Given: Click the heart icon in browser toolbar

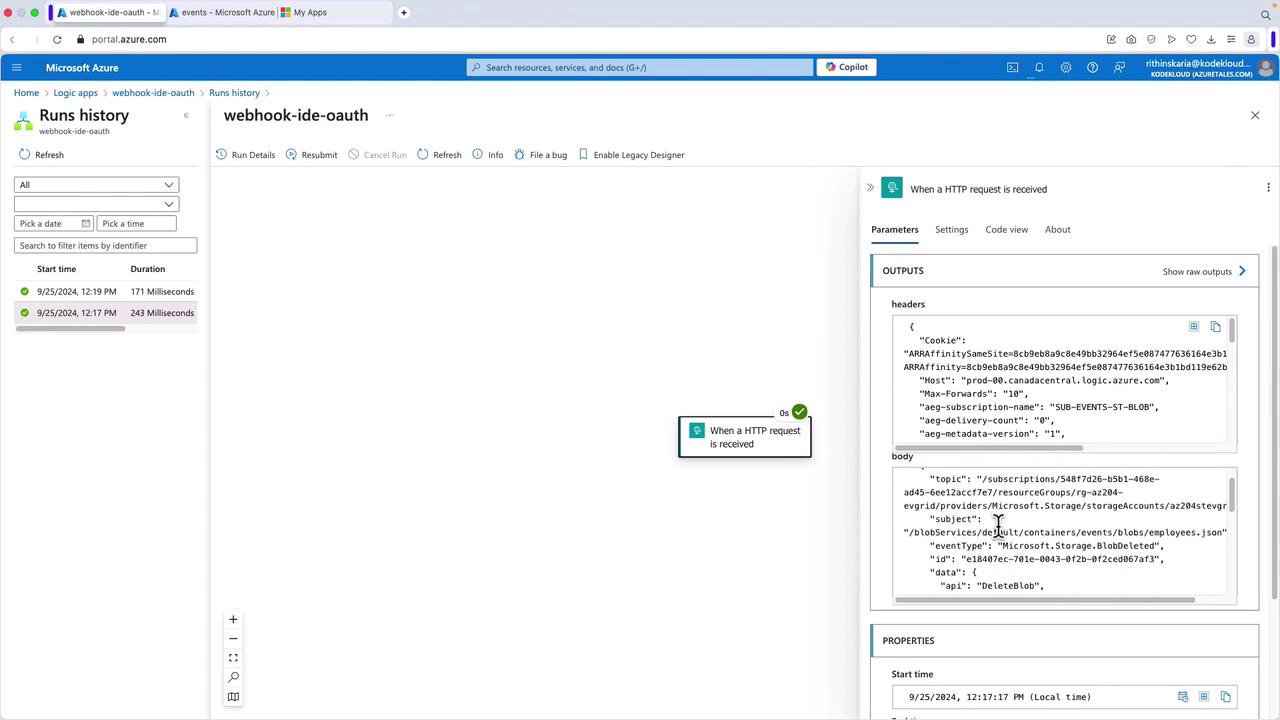Looking at the screenshot, I should (1191, 39).
